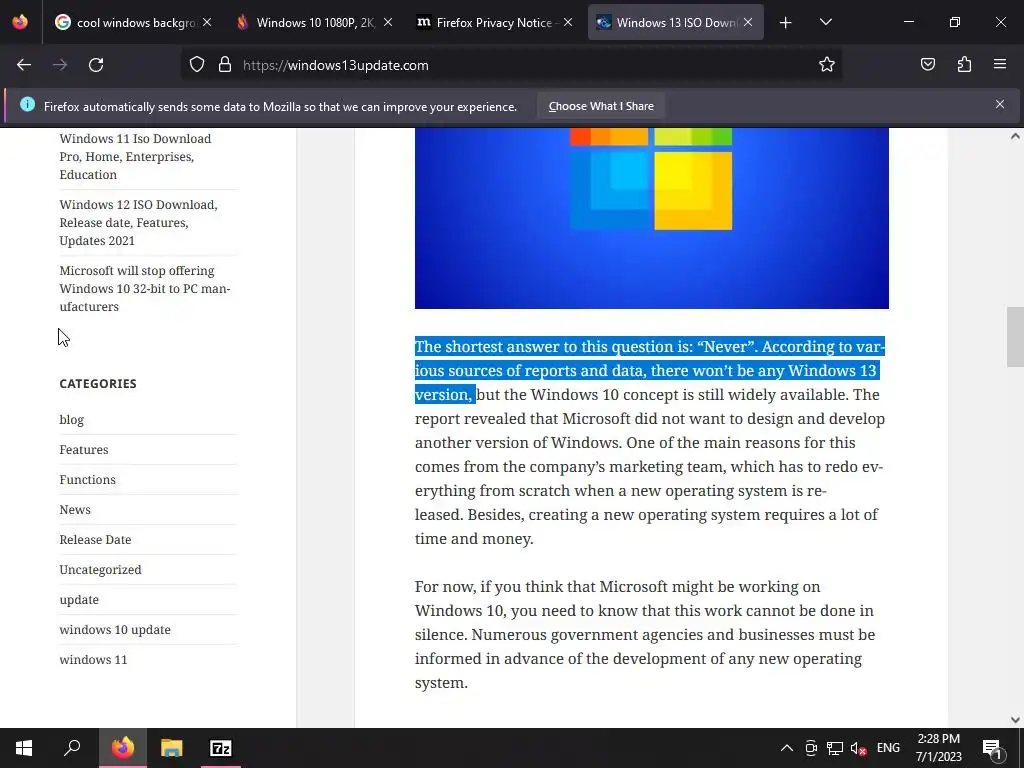The width and height of the screenshot is (1024, 768).
Task: Open the News category
Action: [x=75, y=509]
